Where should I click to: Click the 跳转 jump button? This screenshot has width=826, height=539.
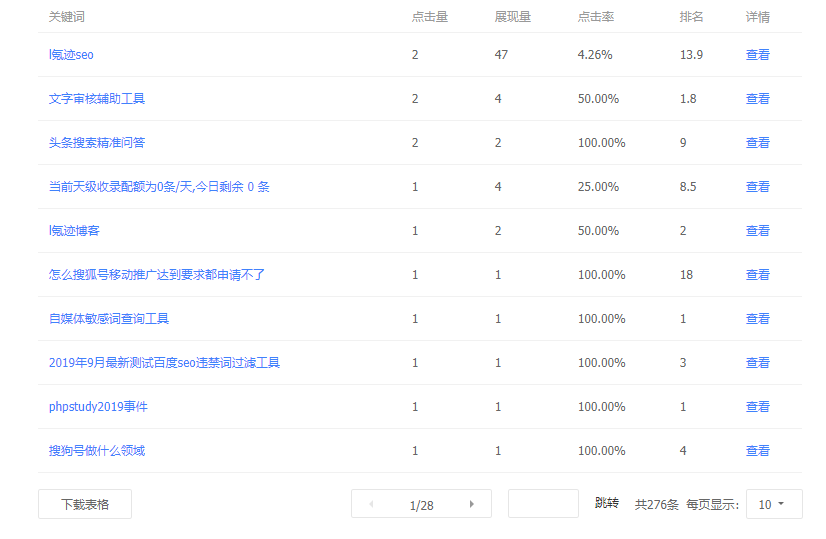pyautogui.click(x=606, y=503)
